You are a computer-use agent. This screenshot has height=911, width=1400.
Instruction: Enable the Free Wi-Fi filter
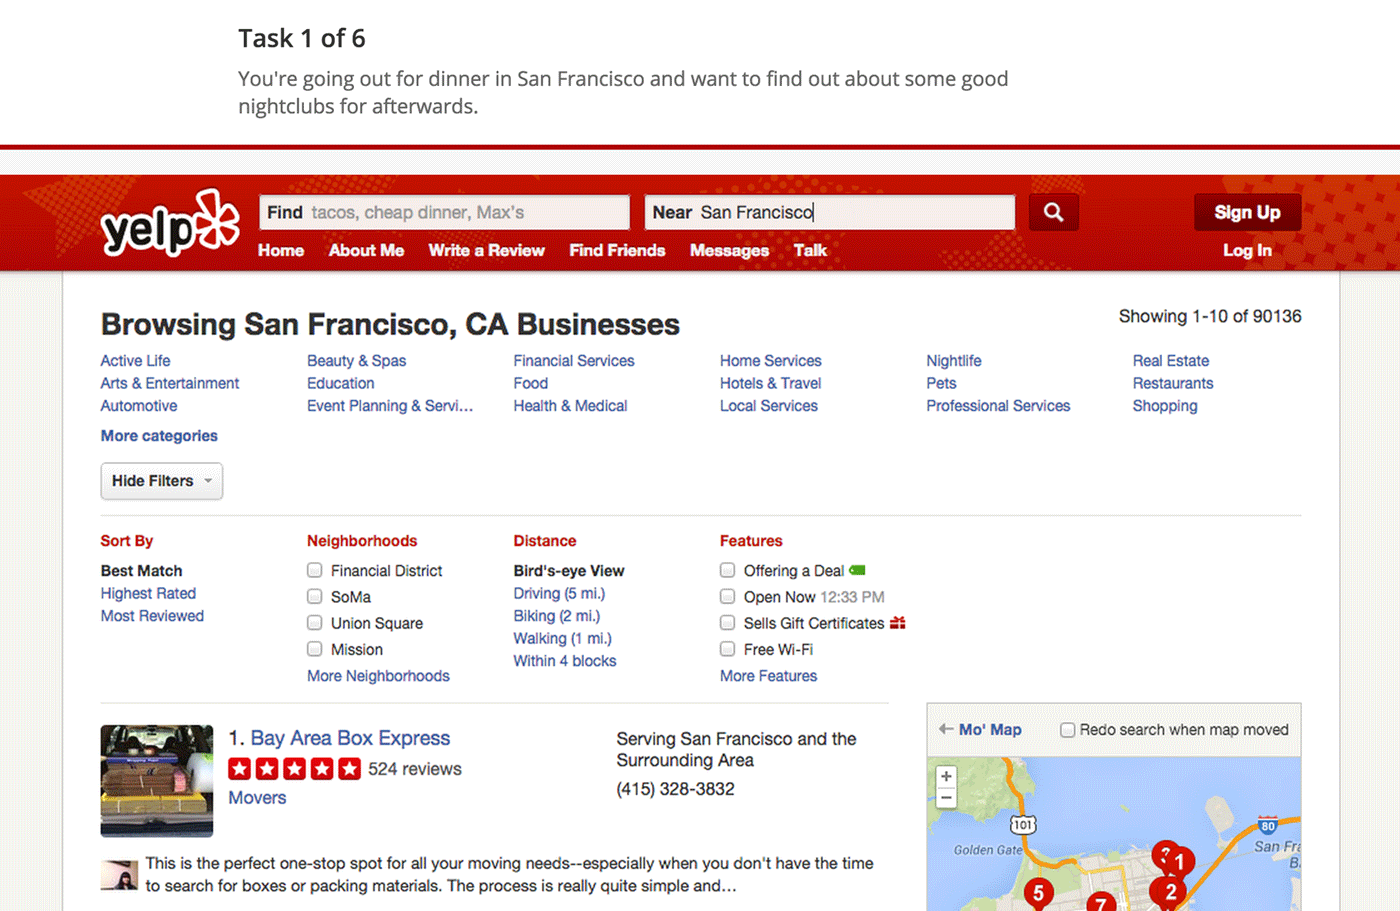pos(727,649)
